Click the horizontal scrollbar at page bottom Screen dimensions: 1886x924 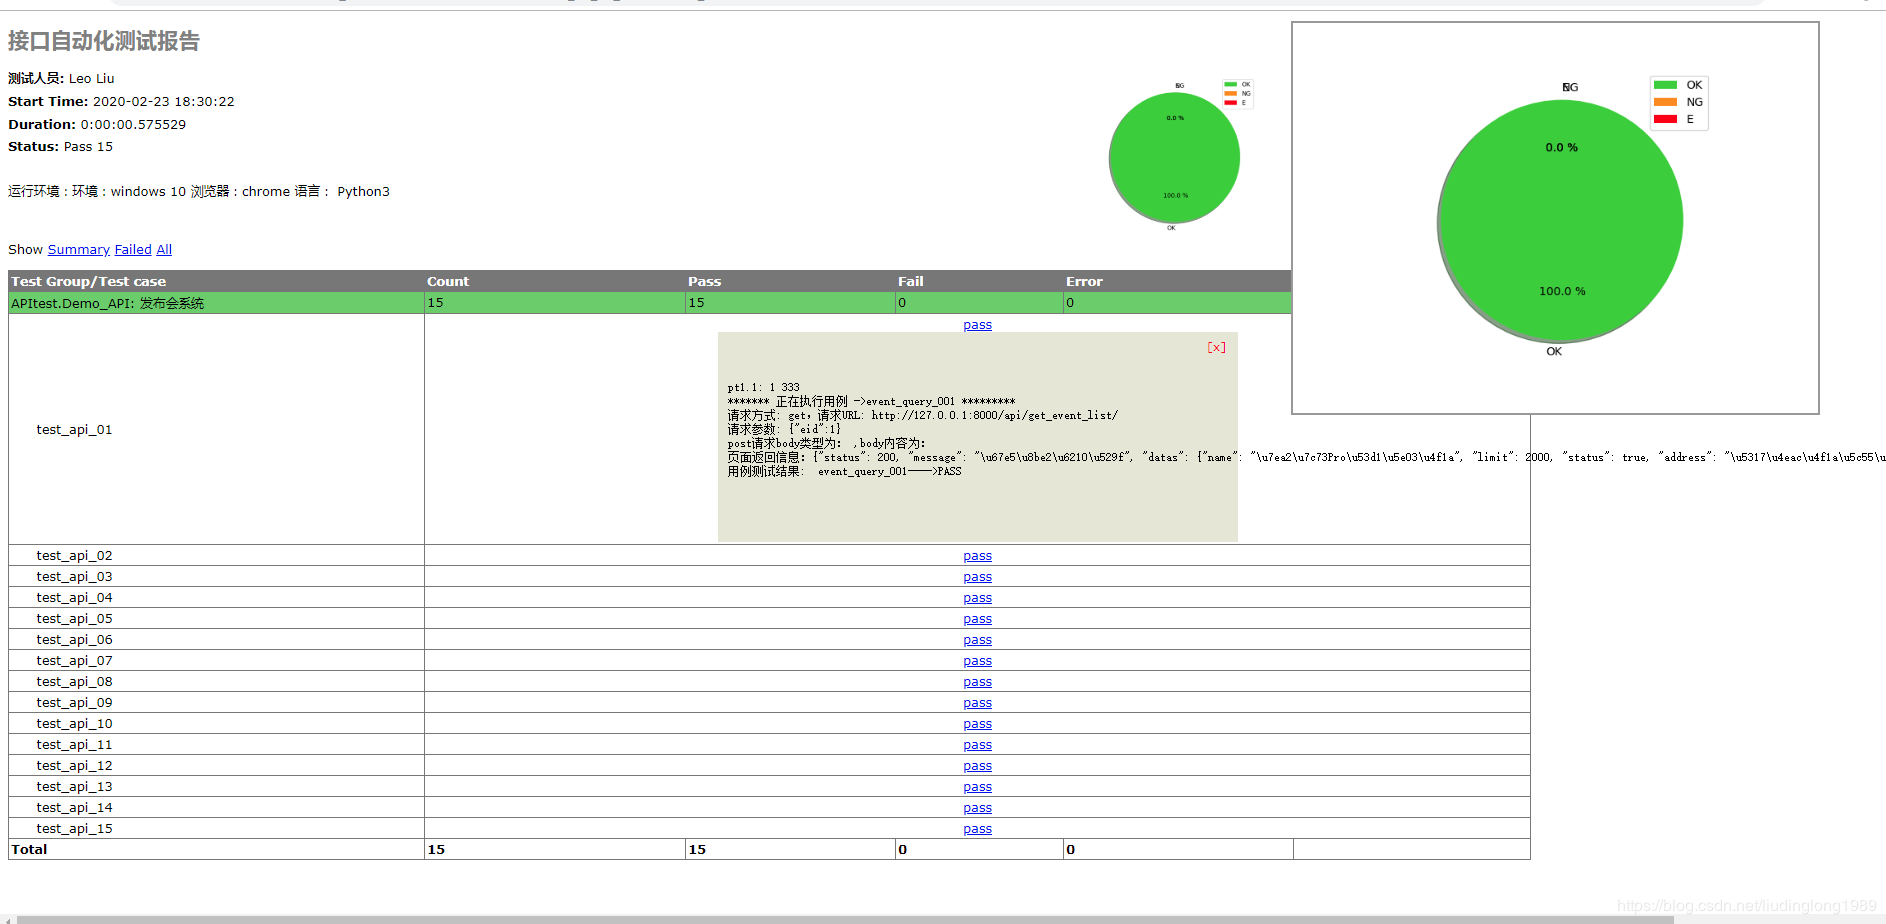tap(845, 920)
